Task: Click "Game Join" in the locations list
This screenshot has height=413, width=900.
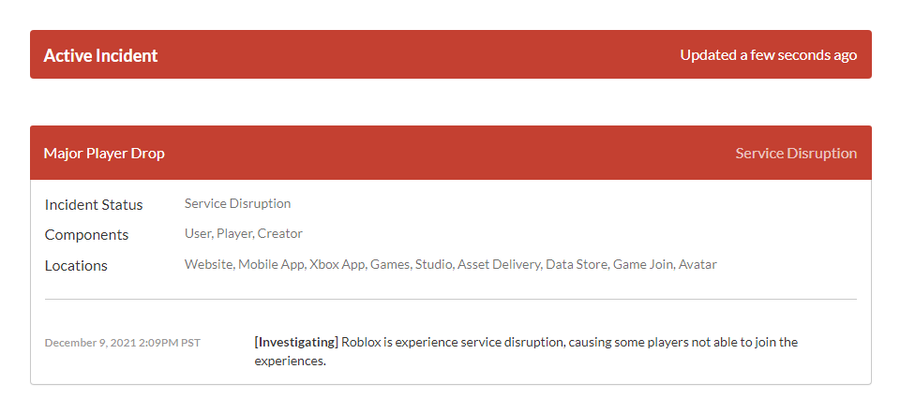Action: (643, 265)
